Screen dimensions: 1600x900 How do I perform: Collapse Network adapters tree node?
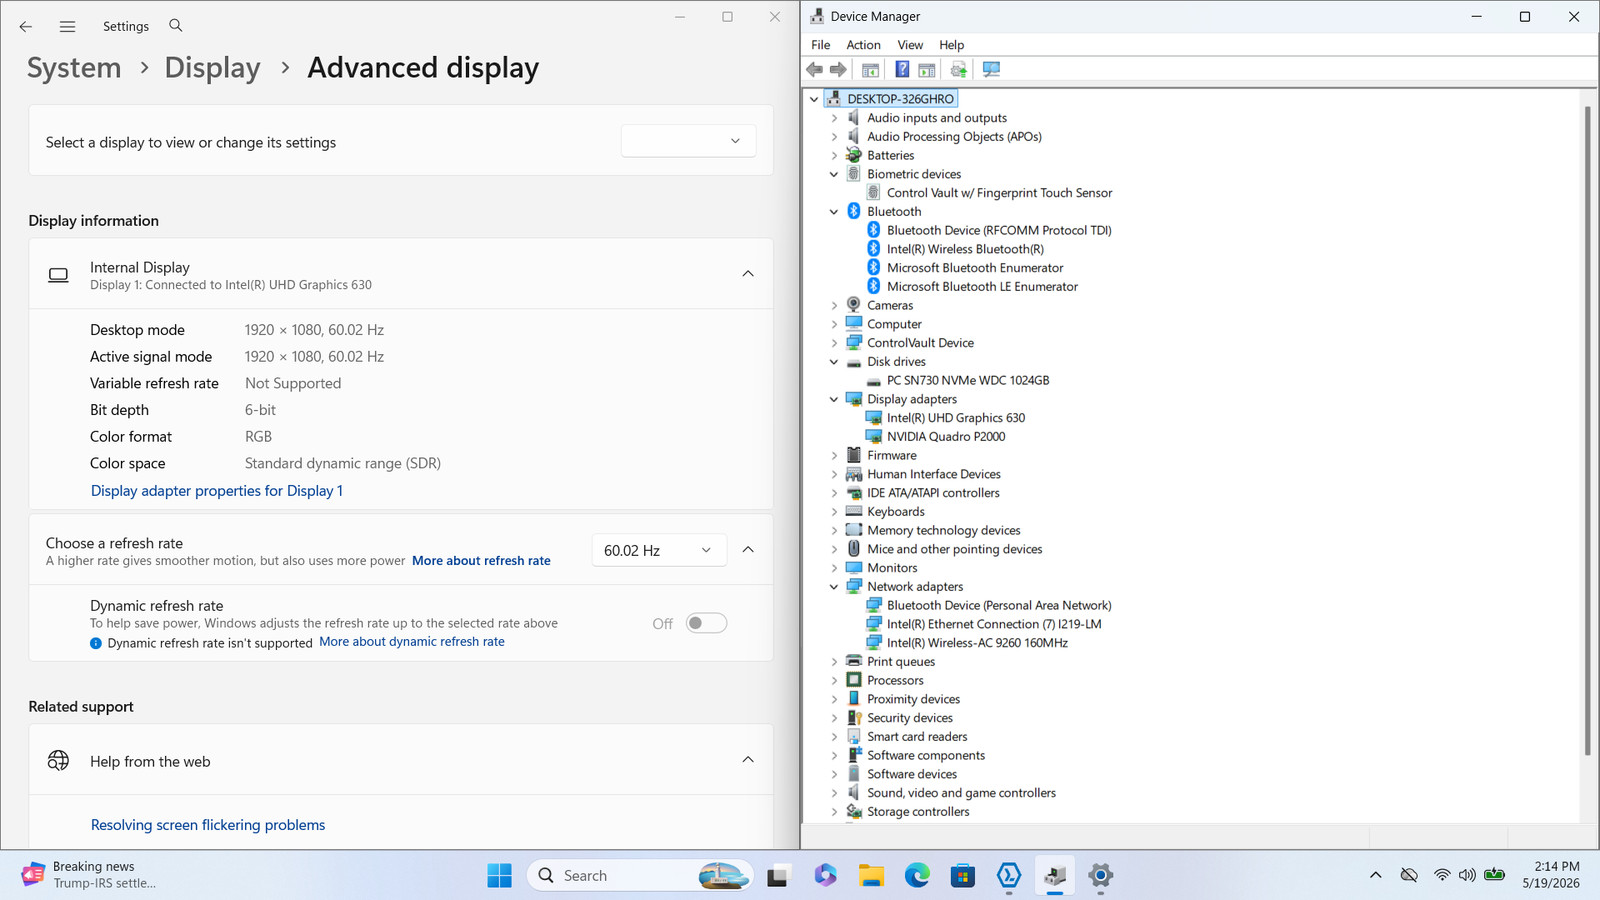coord(835,587)
